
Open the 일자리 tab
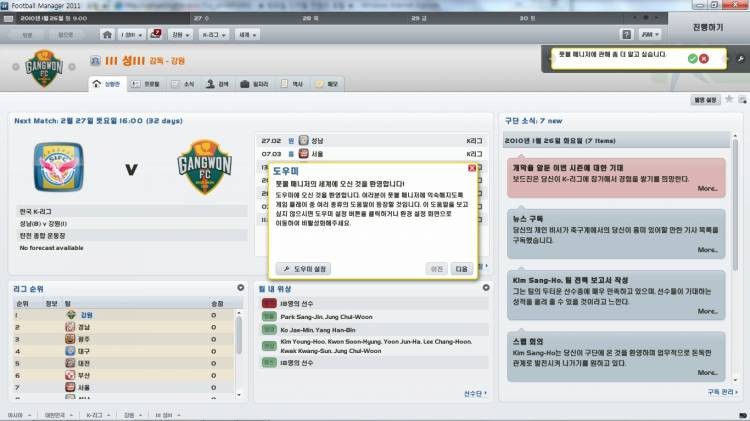(253, 85)
